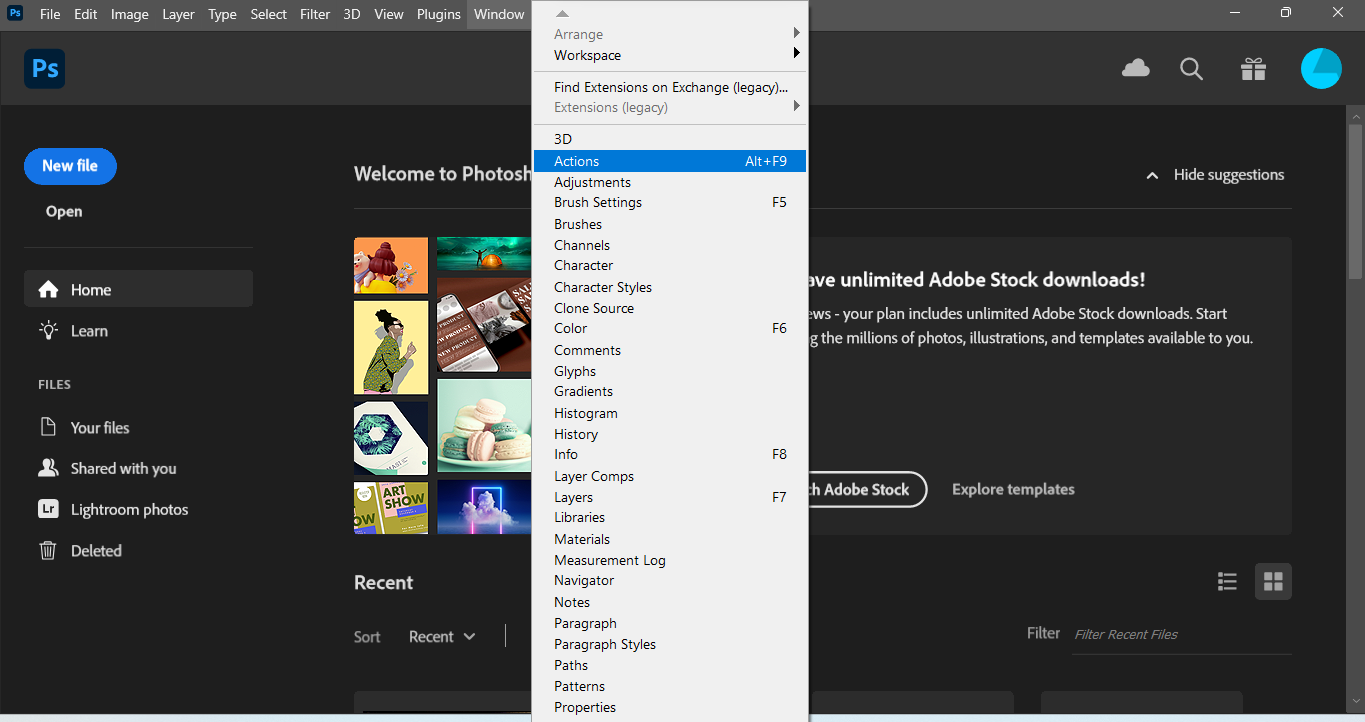Screen dimensions: 1365x722
Task: Collapse suggestions with Hide suggestions
Action: click(x=1215, y=175)
